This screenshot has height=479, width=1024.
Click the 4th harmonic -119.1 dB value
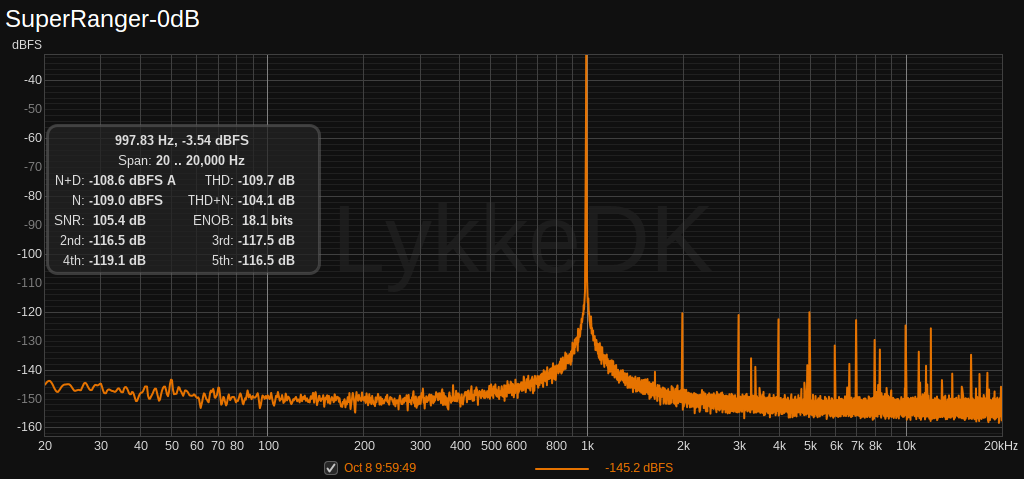click(117, 260)
